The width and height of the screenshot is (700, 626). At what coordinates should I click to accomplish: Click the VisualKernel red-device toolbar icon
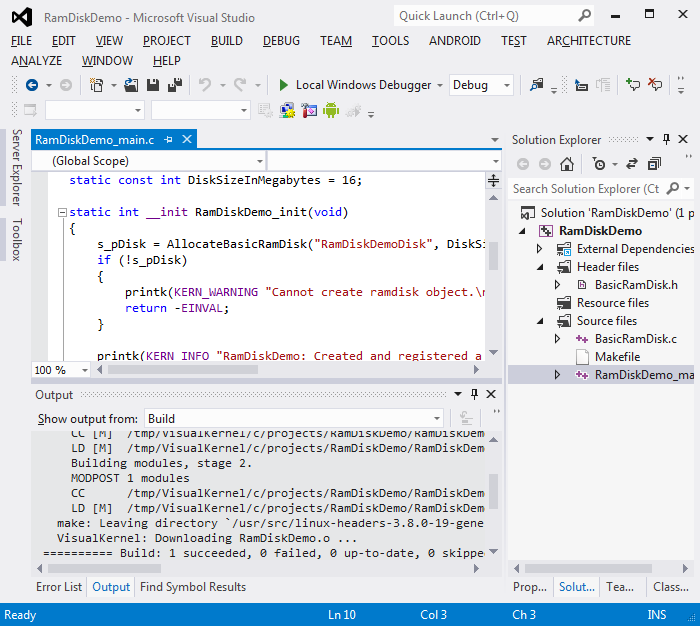(x=309, y=110)
